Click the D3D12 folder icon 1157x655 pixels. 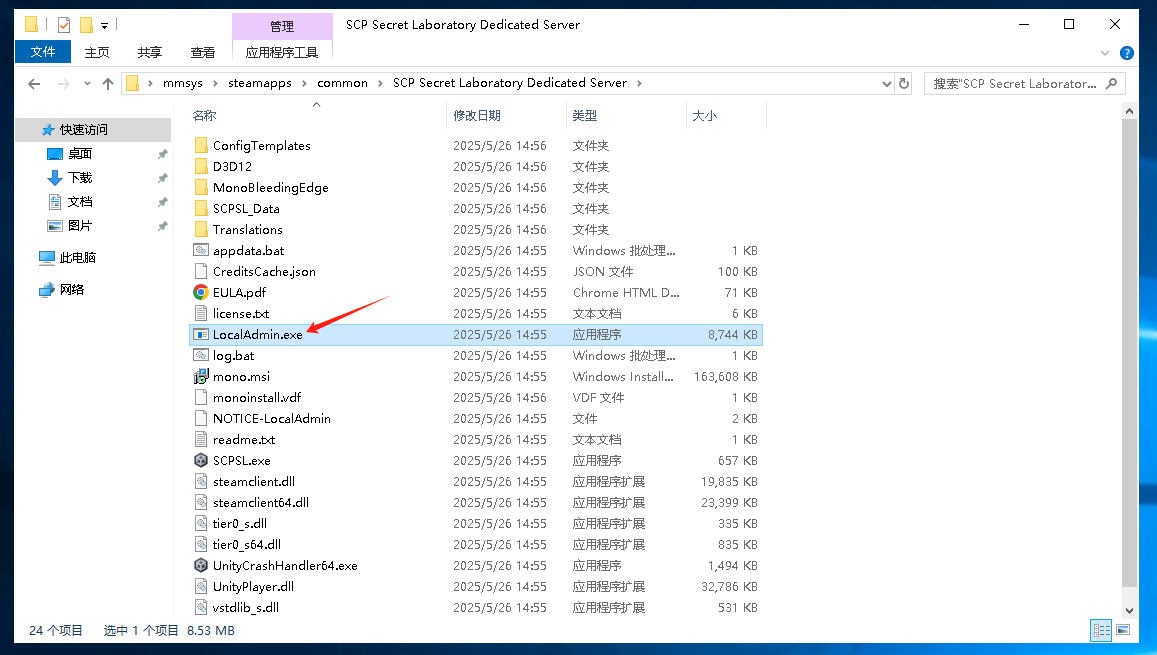pos(201,166)
